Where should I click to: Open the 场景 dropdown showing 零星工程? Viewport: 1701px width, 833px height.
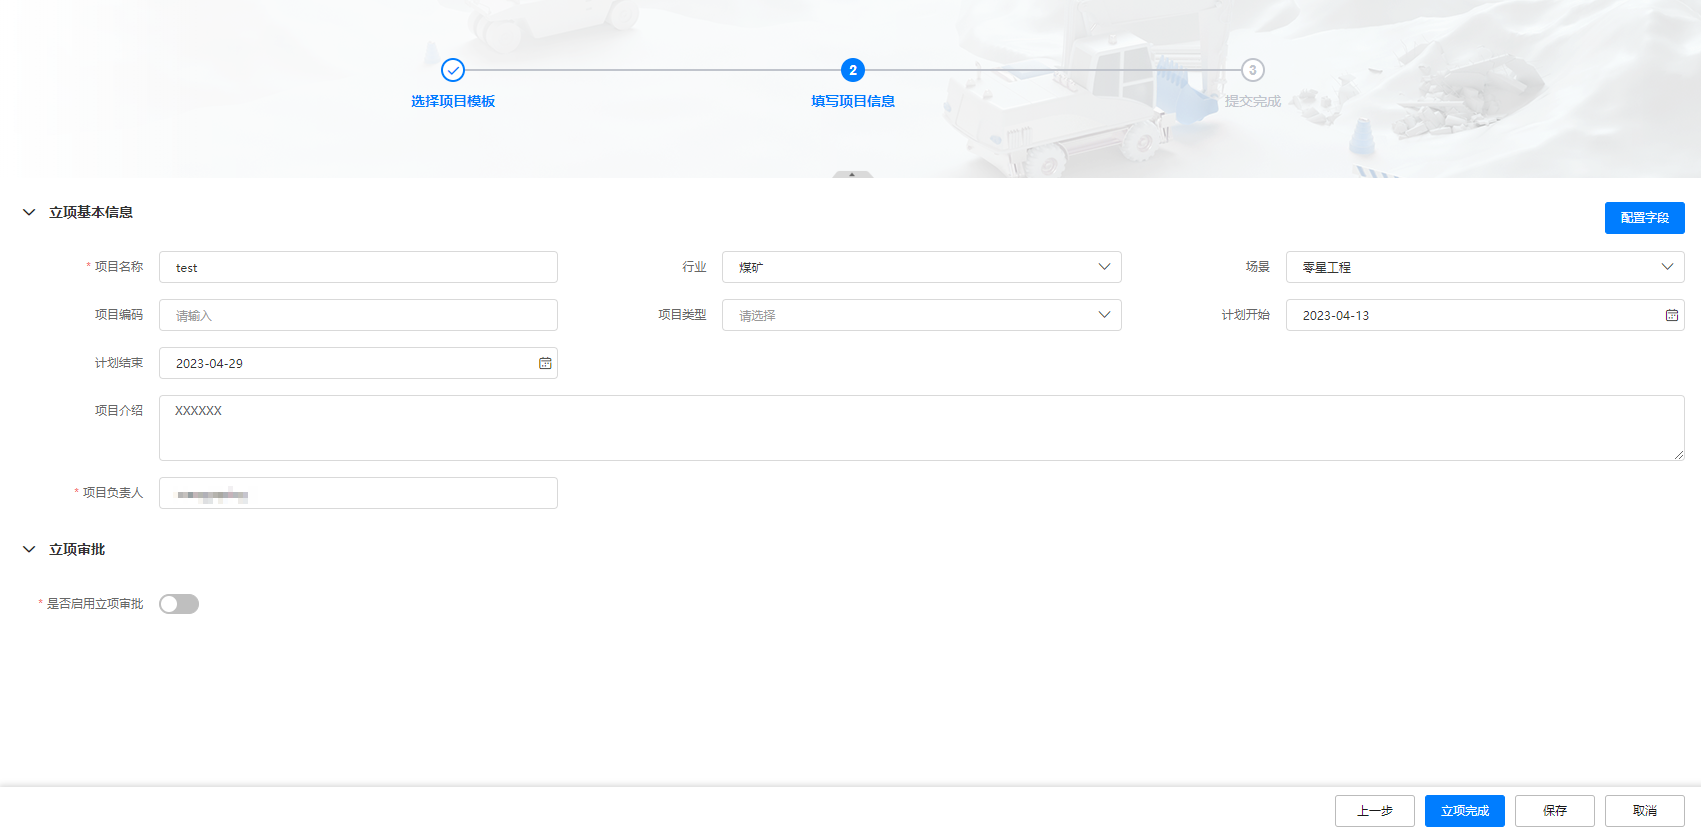pyautogui.click(x=1484, y=267)
